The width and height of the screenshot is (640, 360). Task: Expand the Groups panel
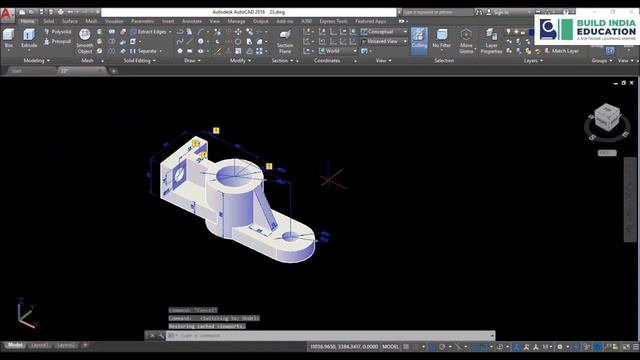602,60
